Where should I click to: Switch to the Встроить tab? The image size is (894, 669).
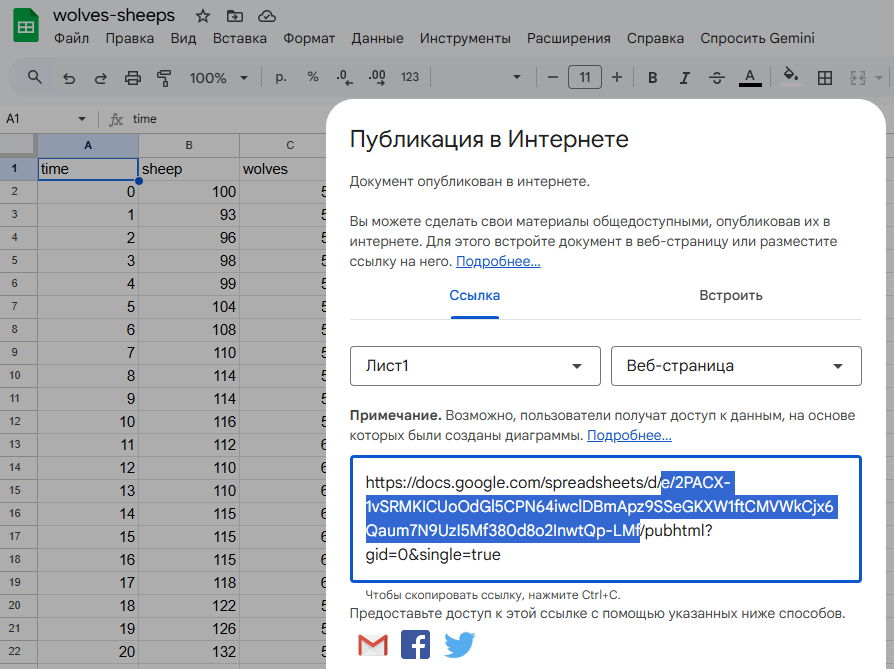click(730, 295)
